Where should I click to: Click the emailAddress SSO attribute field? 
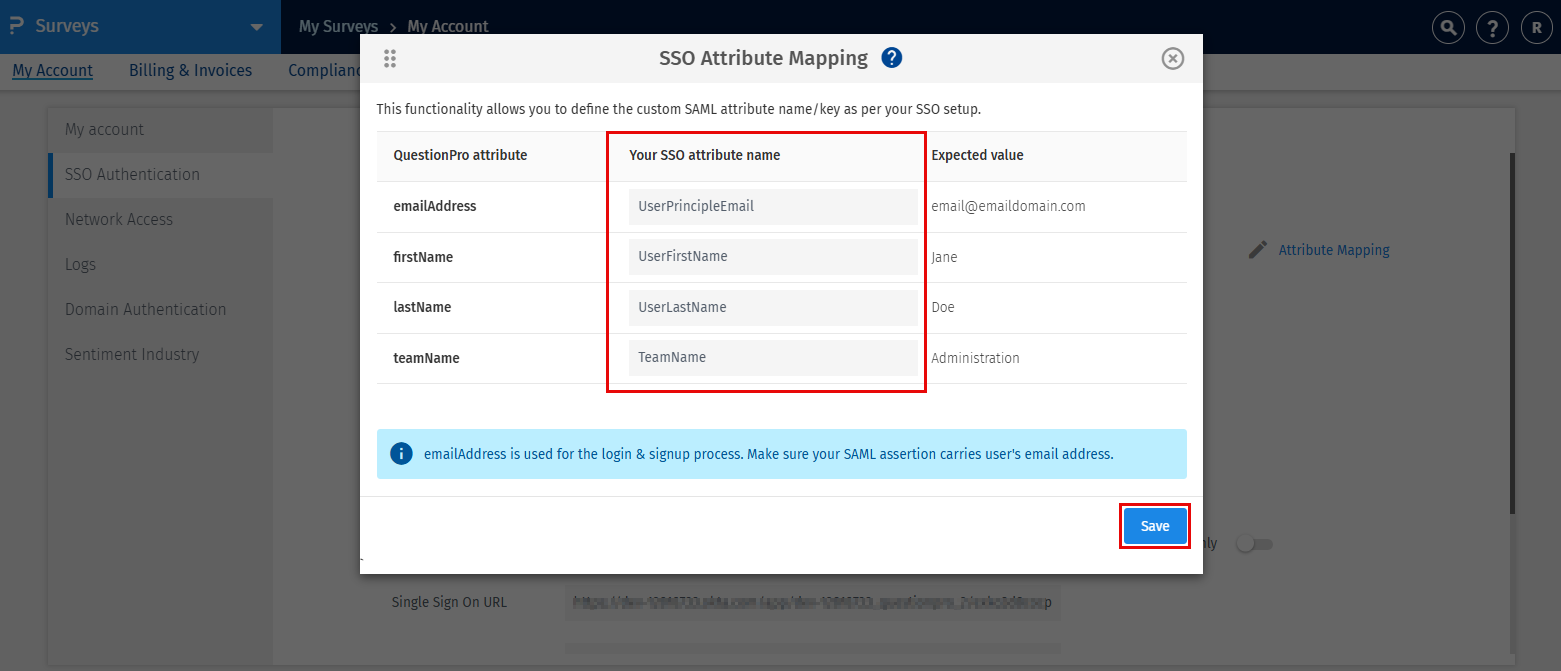point(772,206)
